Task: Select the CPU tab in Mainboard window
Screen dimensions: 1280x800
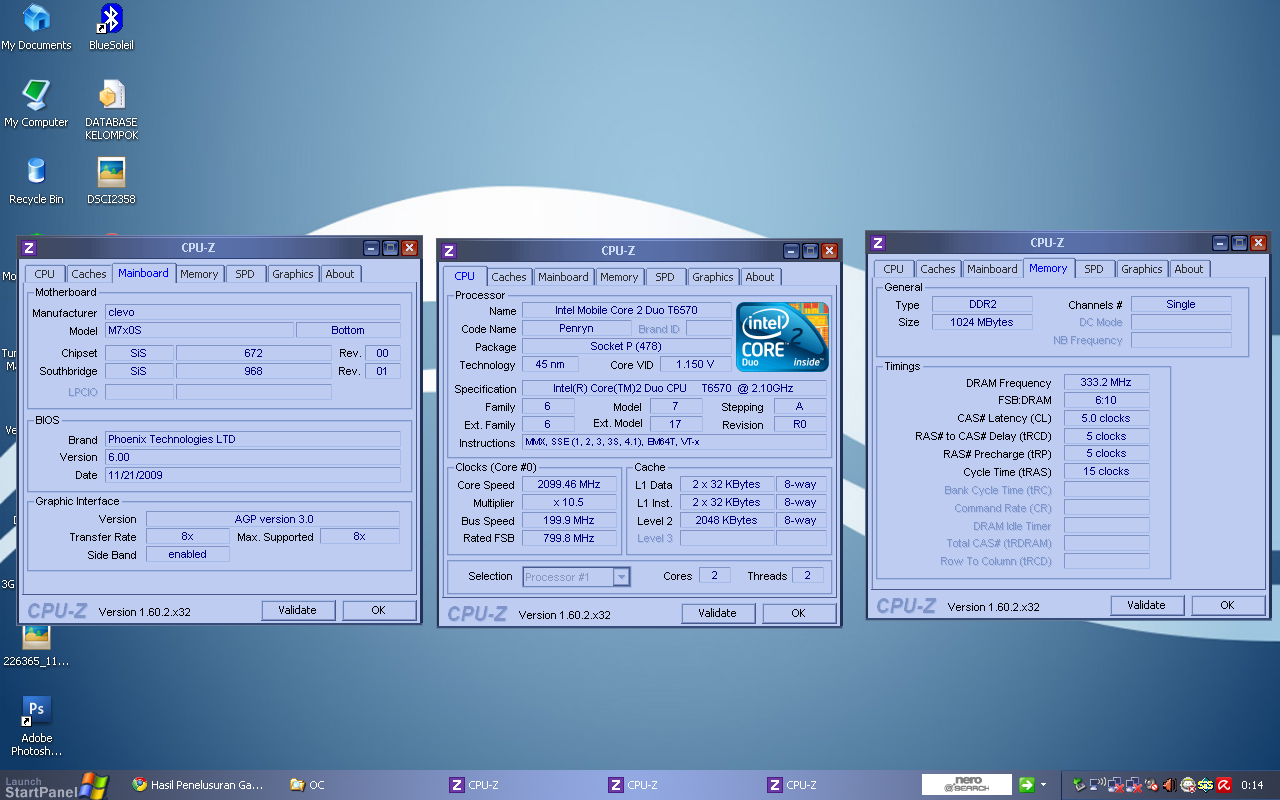Action: [45, 274]
